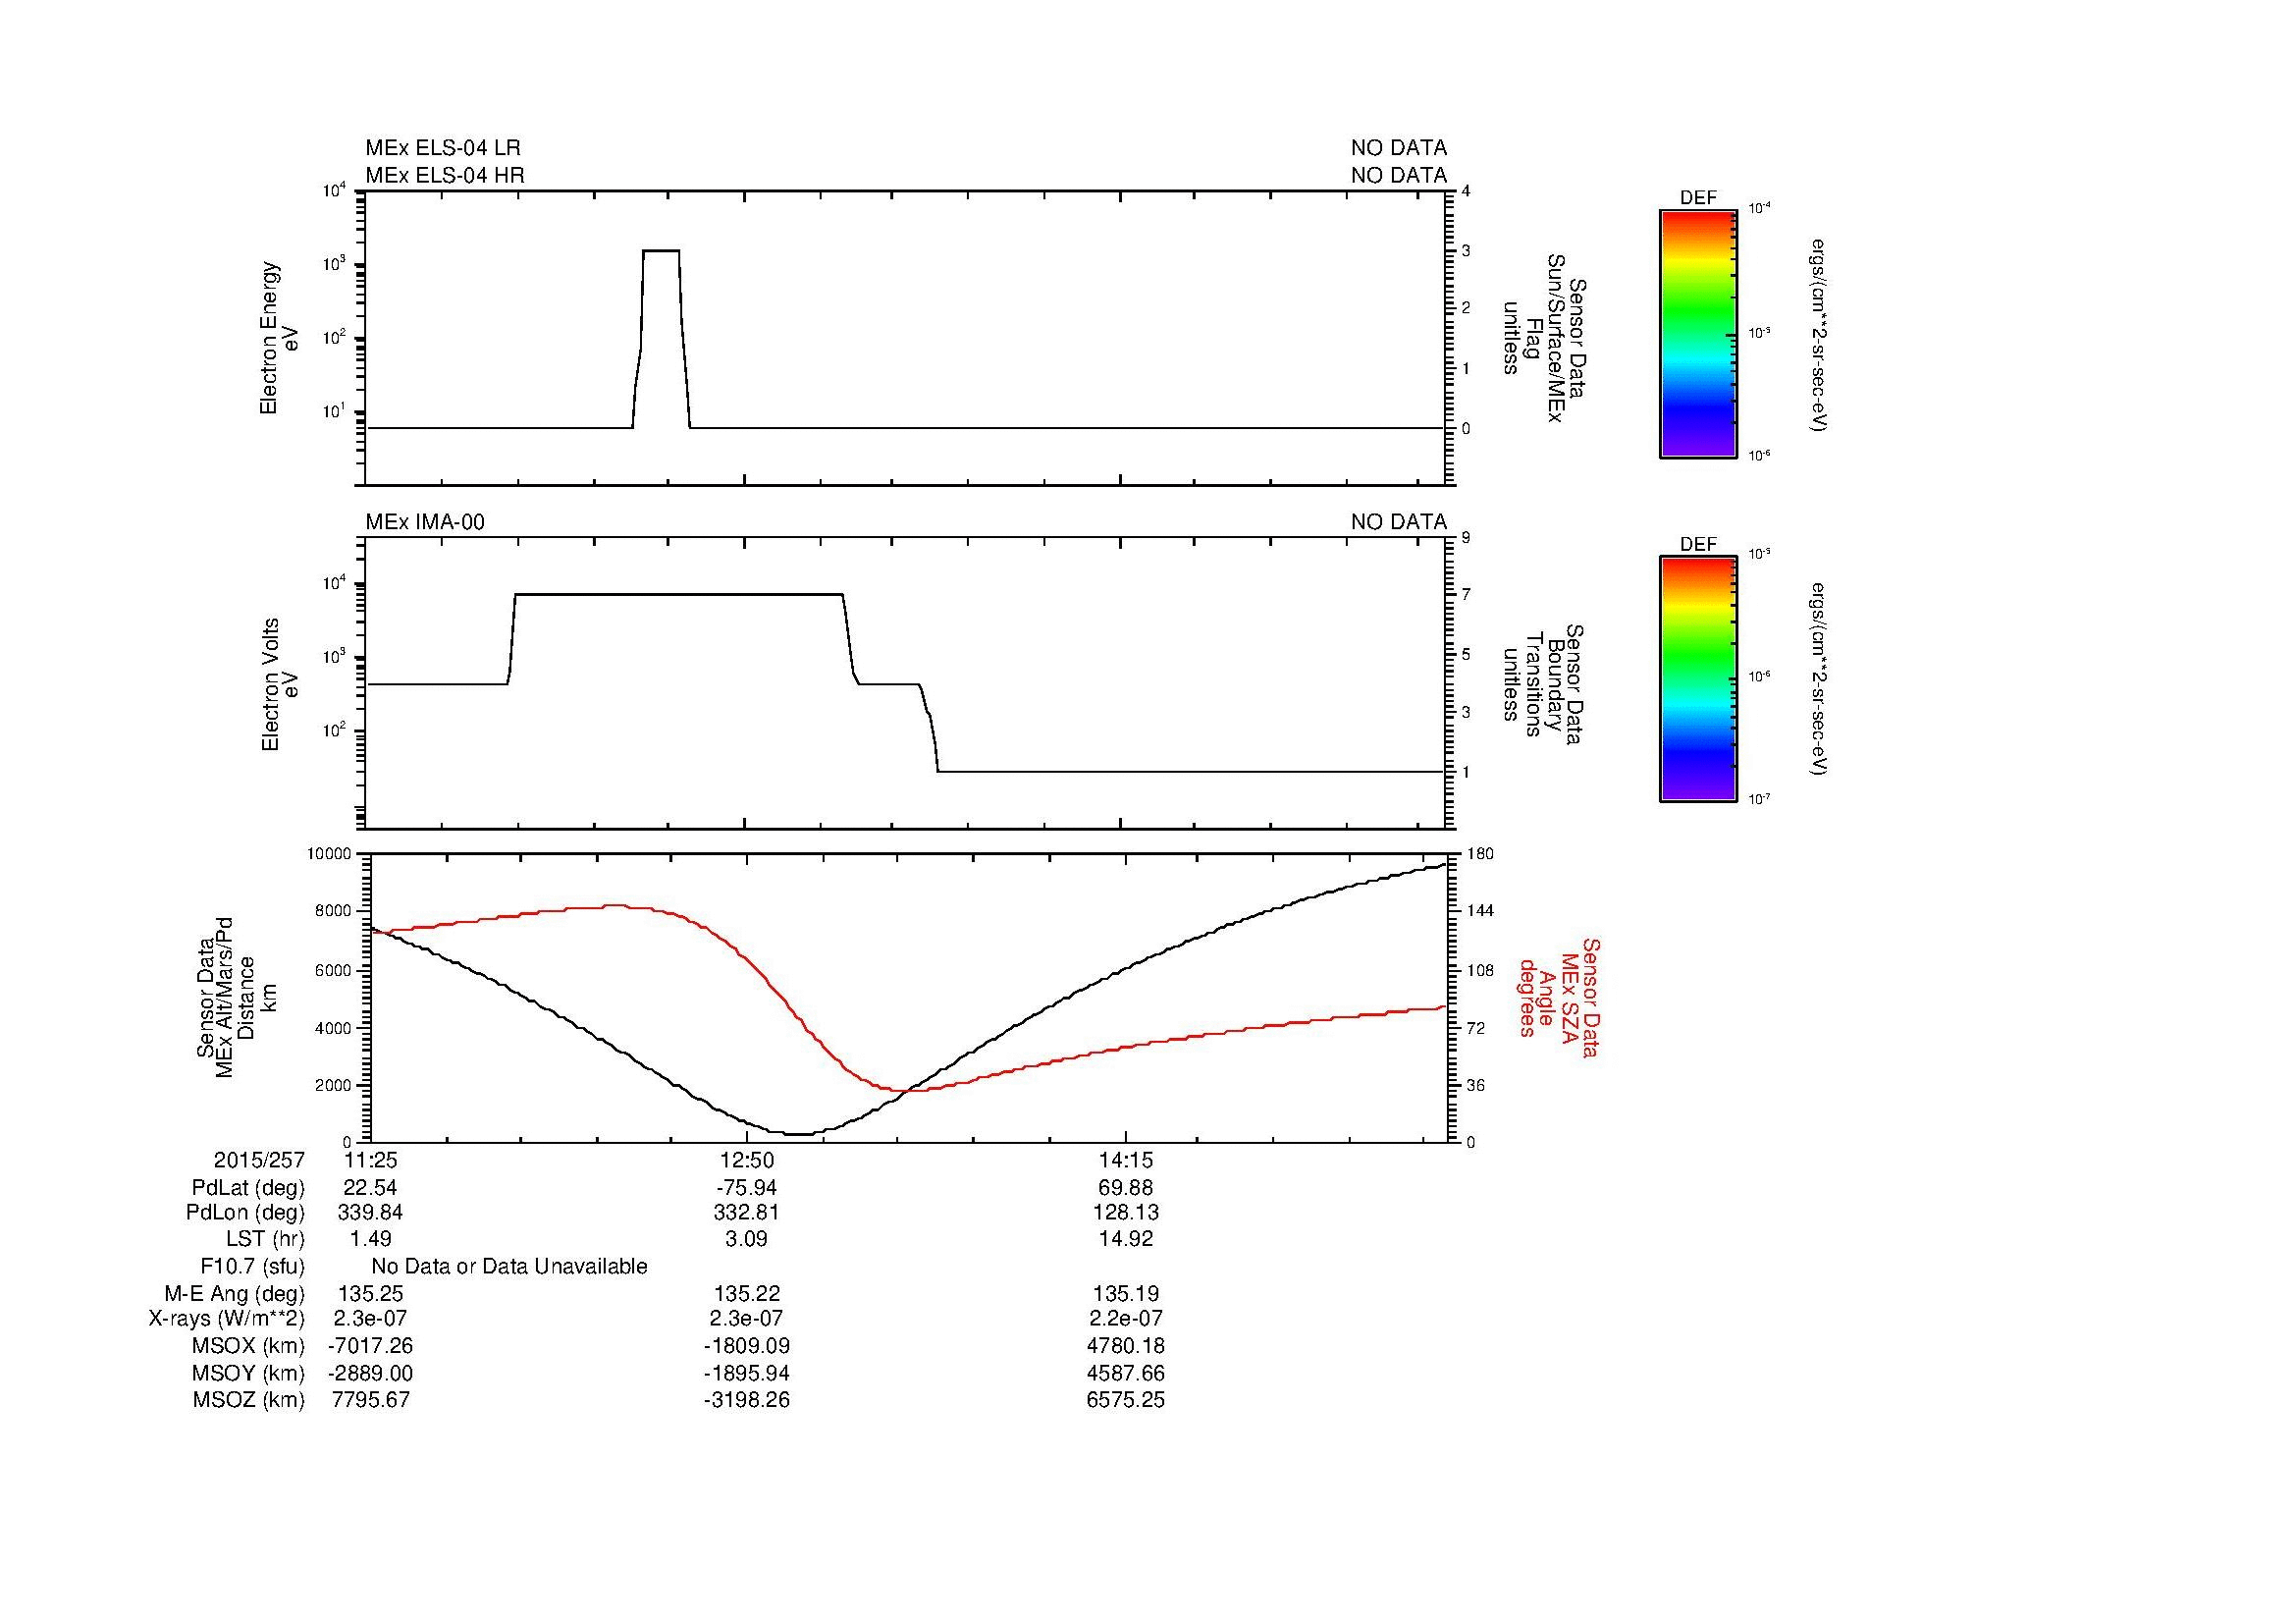2296x1623 pixels.
Task: Click the M-E Ang value 135.19
Action: tap(1126, 1293)
